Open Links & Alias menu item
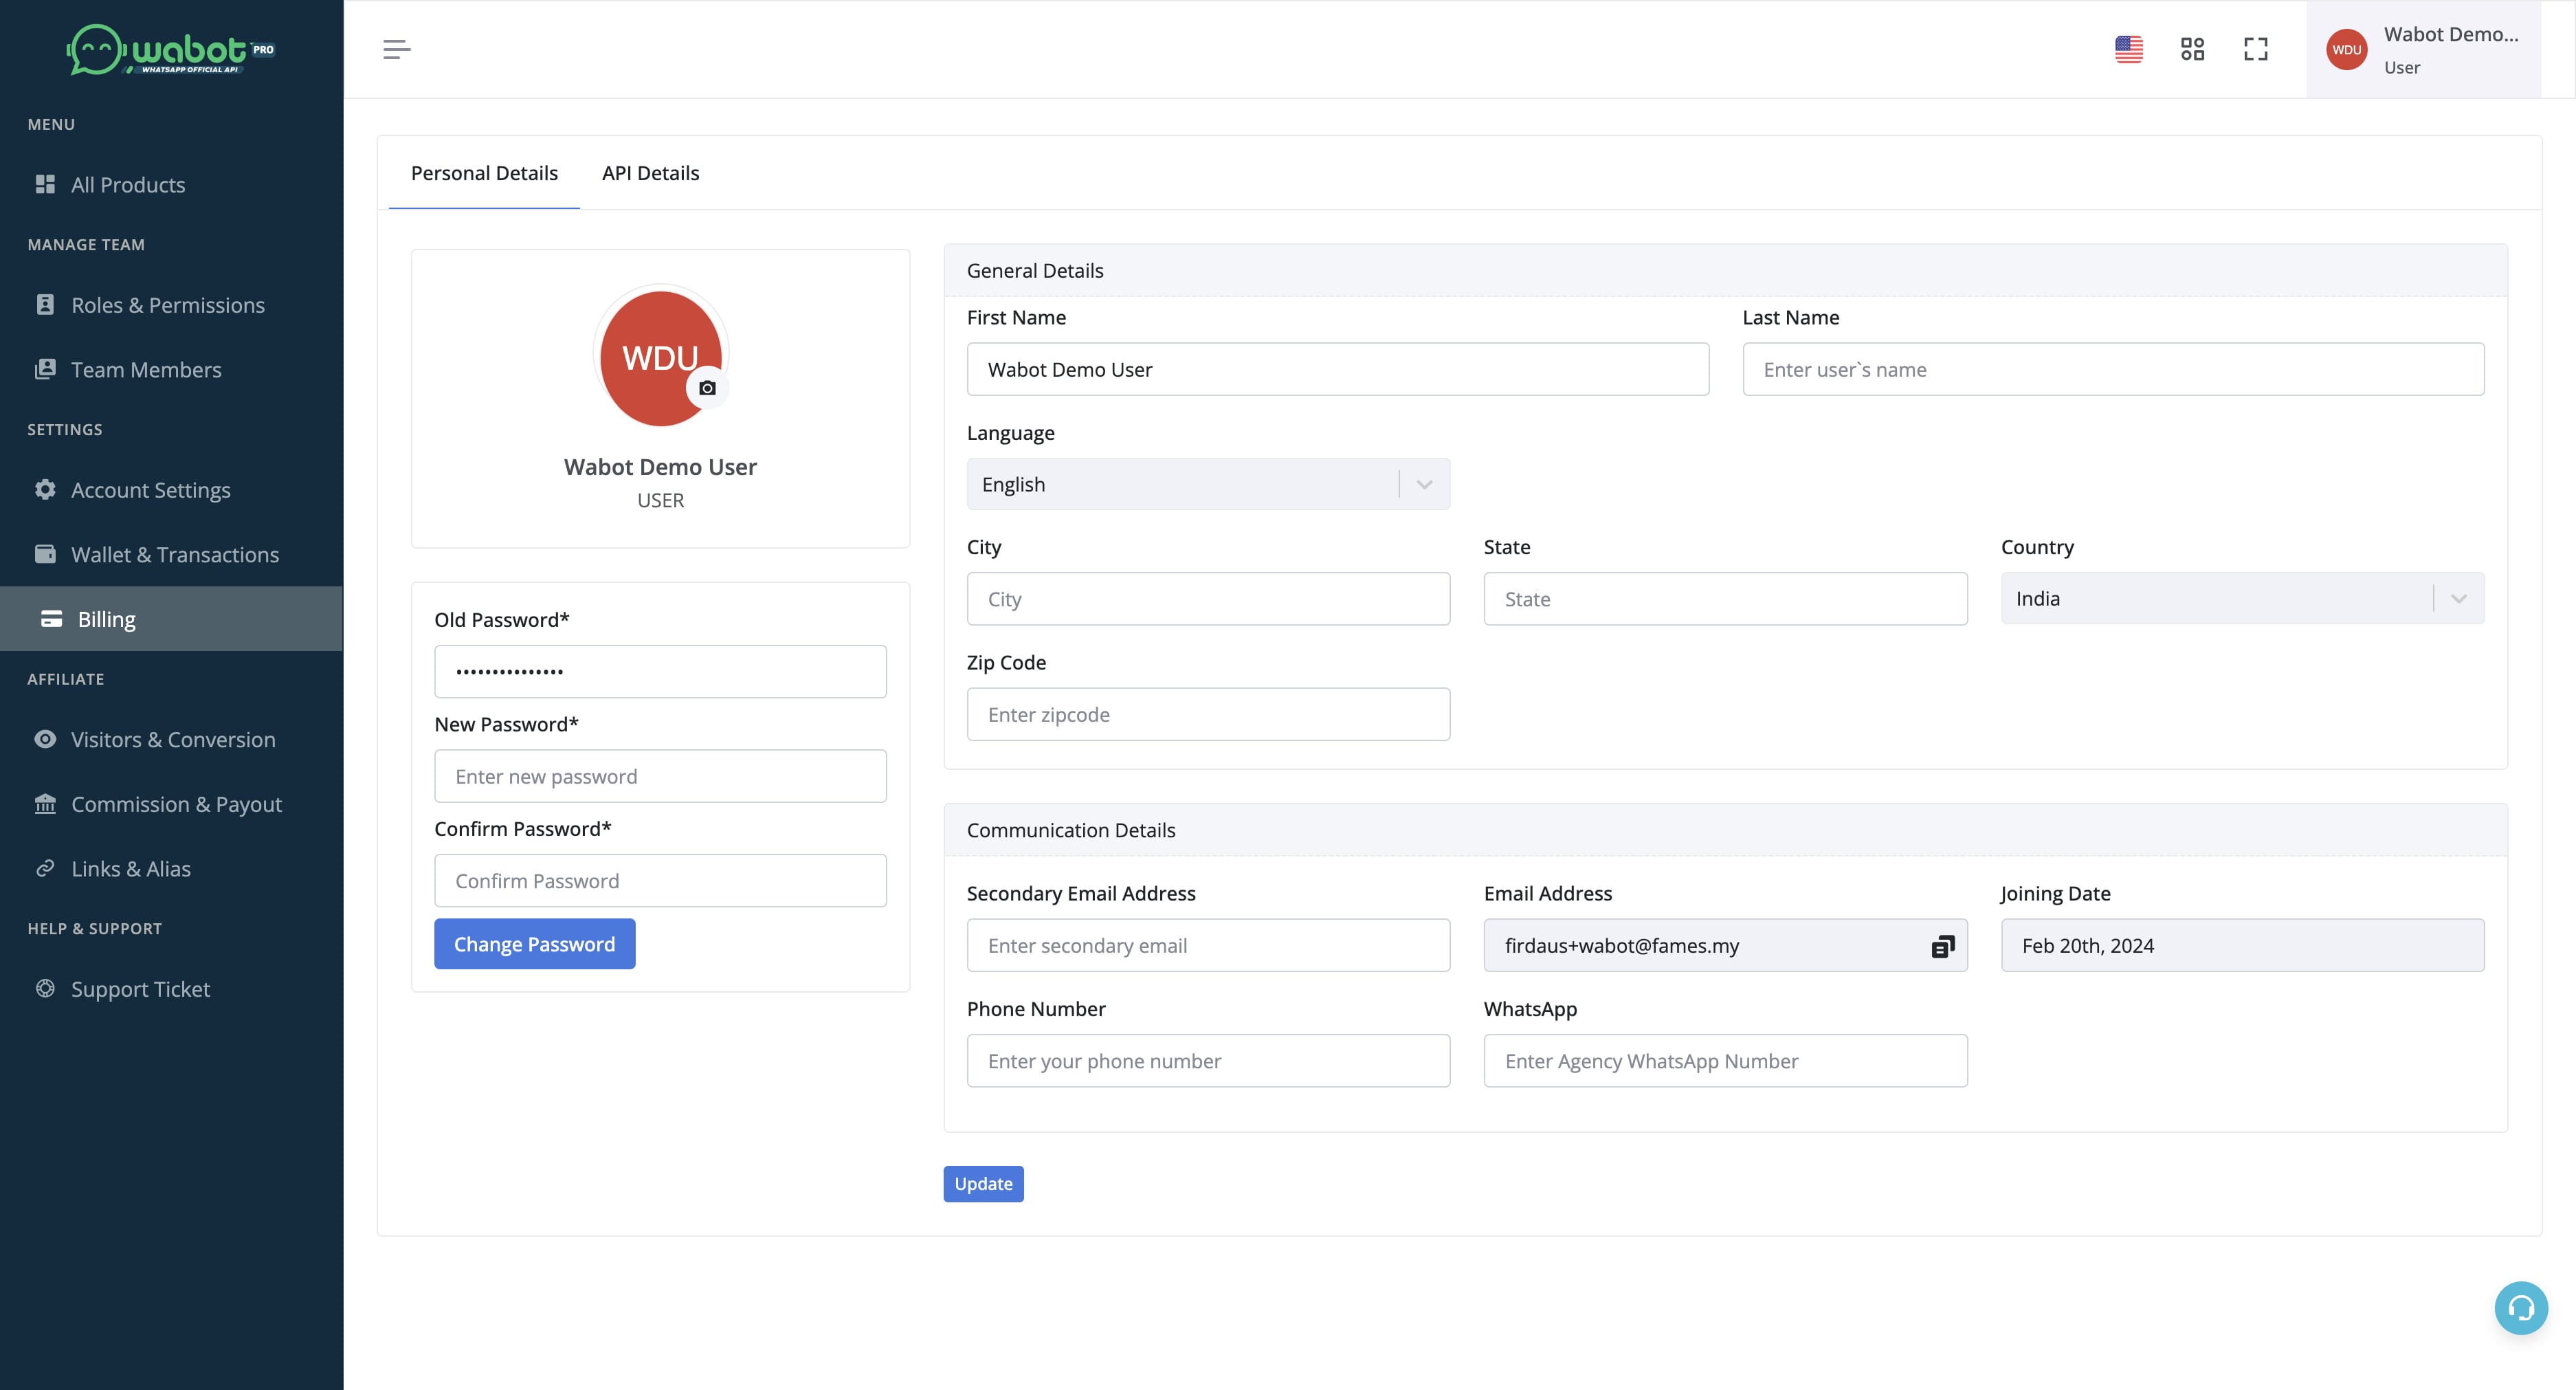This screenshot has width=2576, height=1390. [x=171, y=869]
